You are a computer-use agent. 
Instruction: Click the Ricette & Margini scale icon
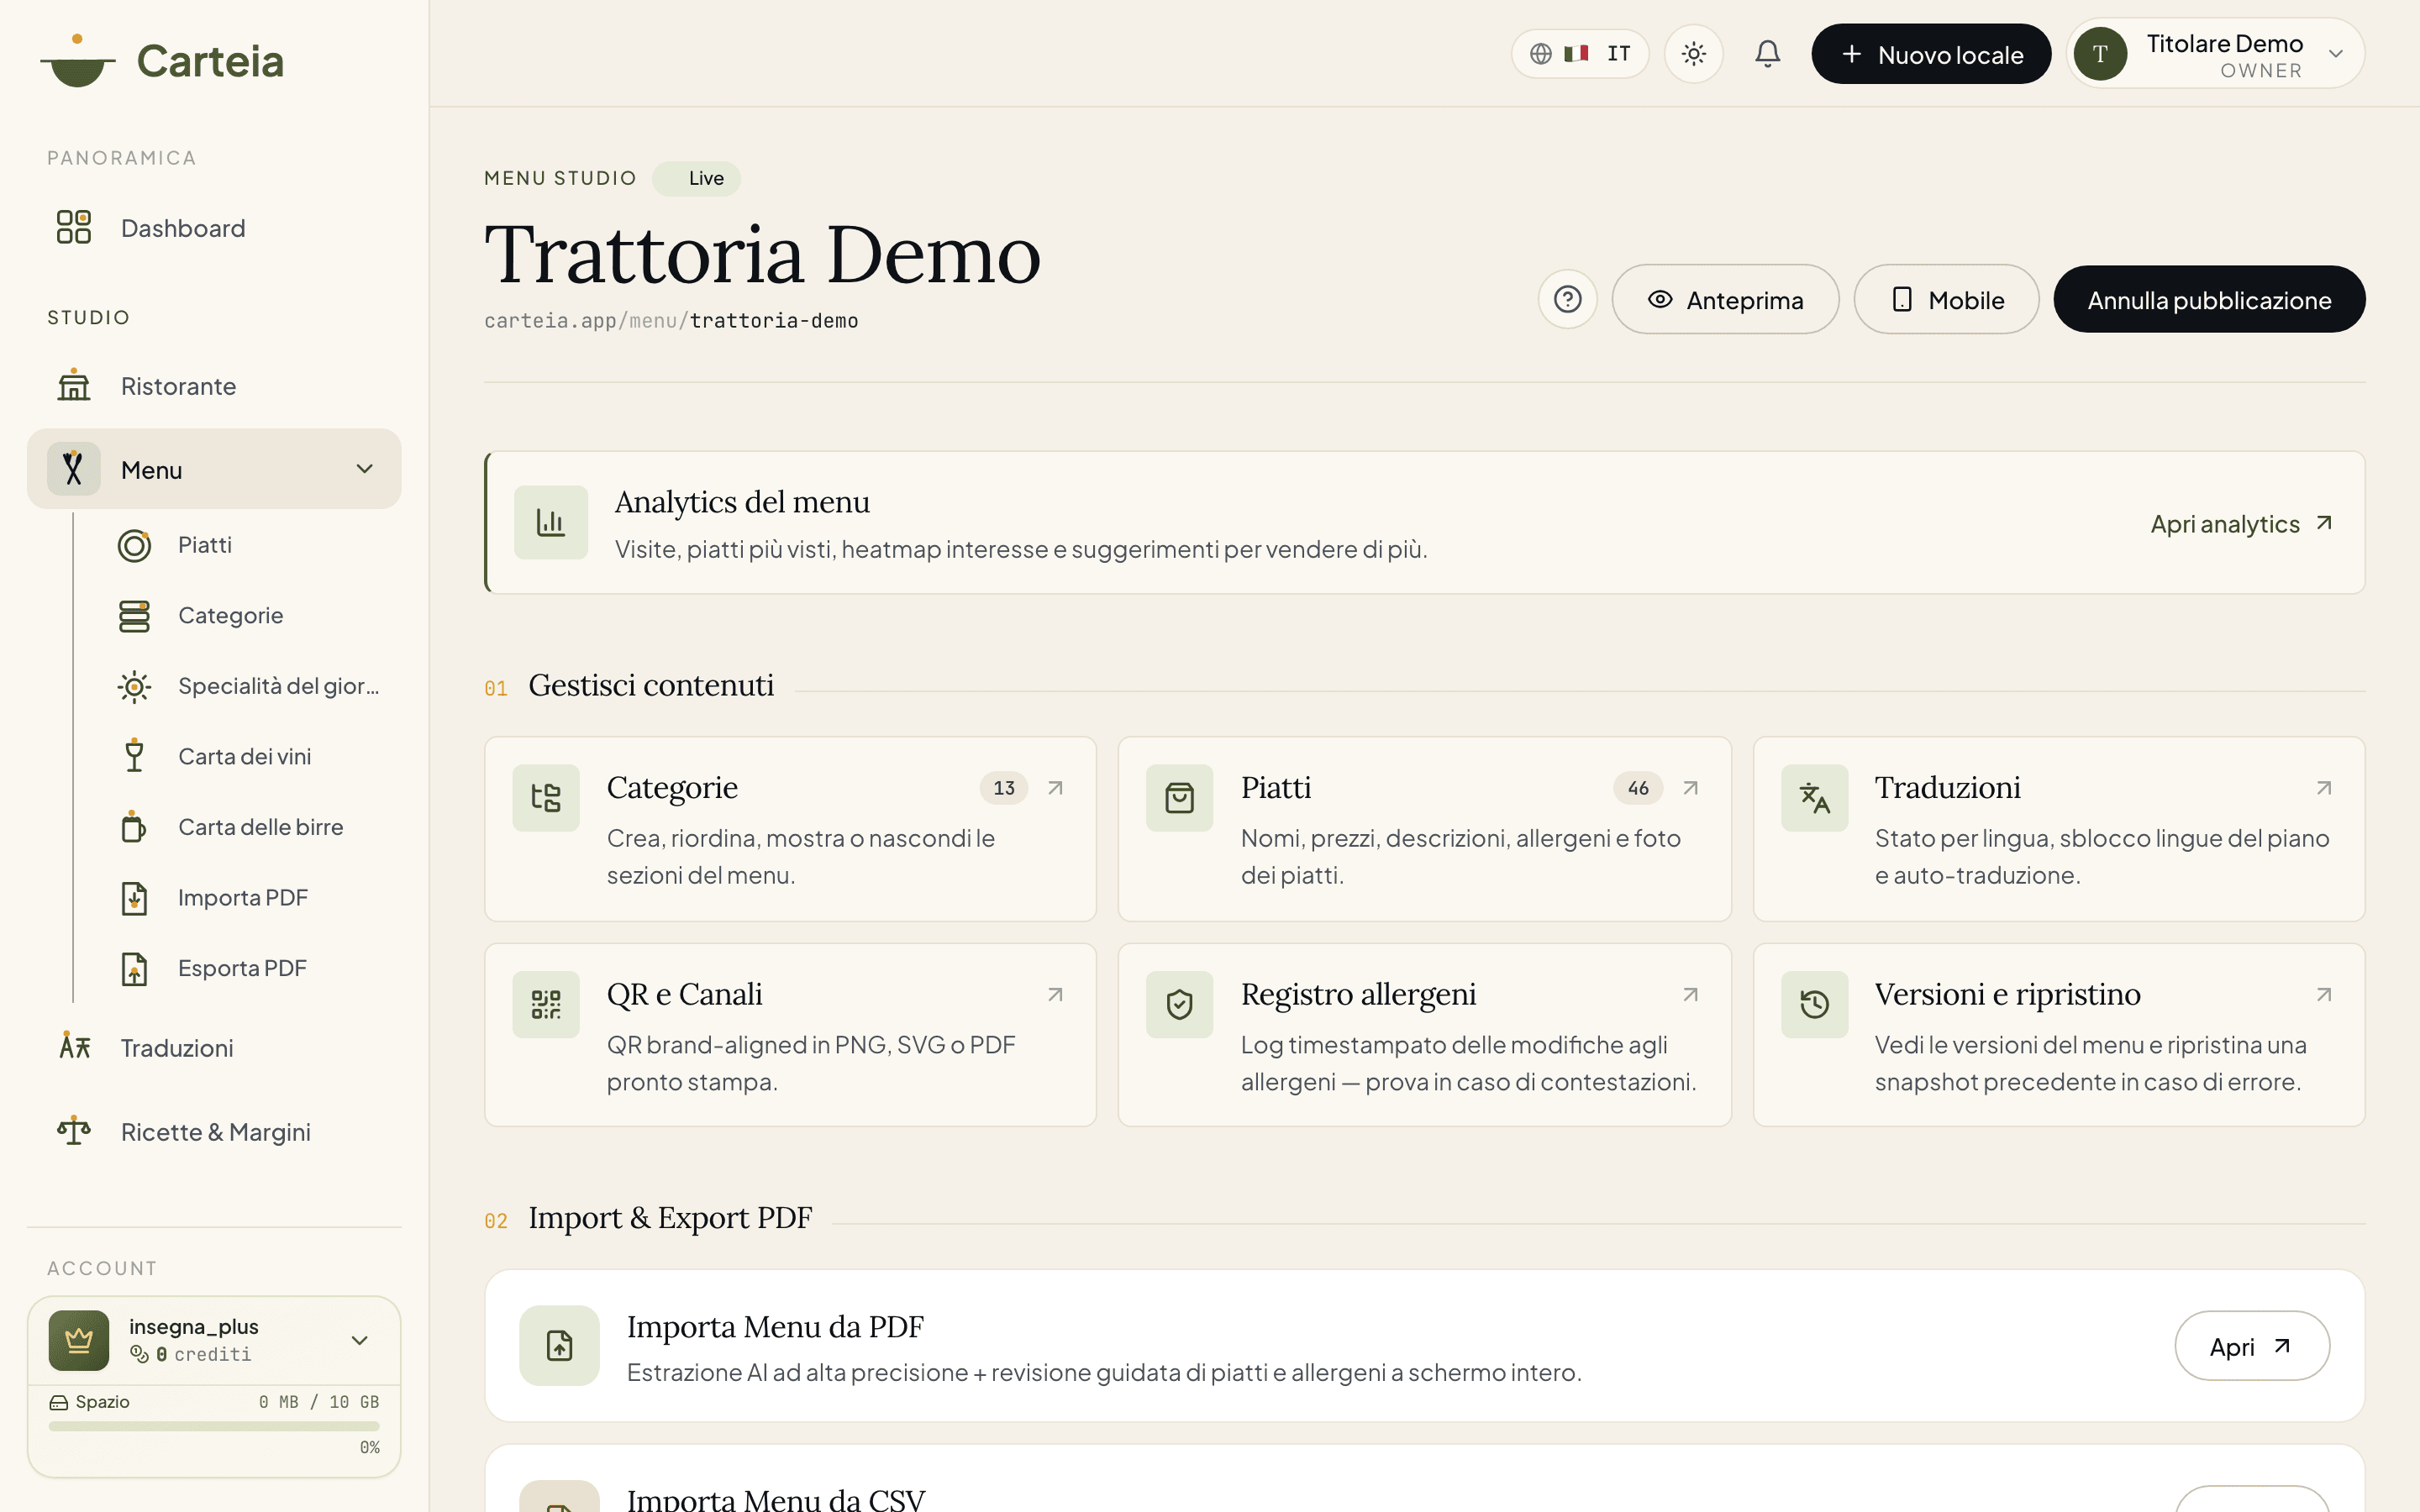click(x=74, y=1131)
